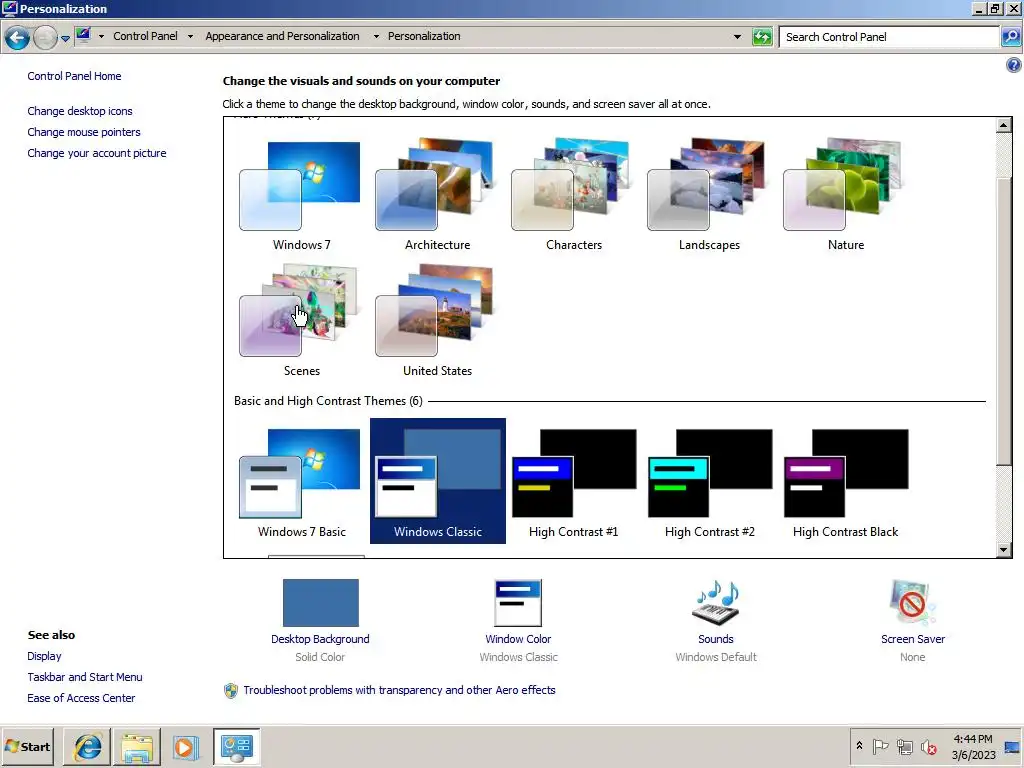Click the Control Panel taskbar button
Image resolution: width=1024 pixels, height=768 pixels.
click(x=236, y=746)
